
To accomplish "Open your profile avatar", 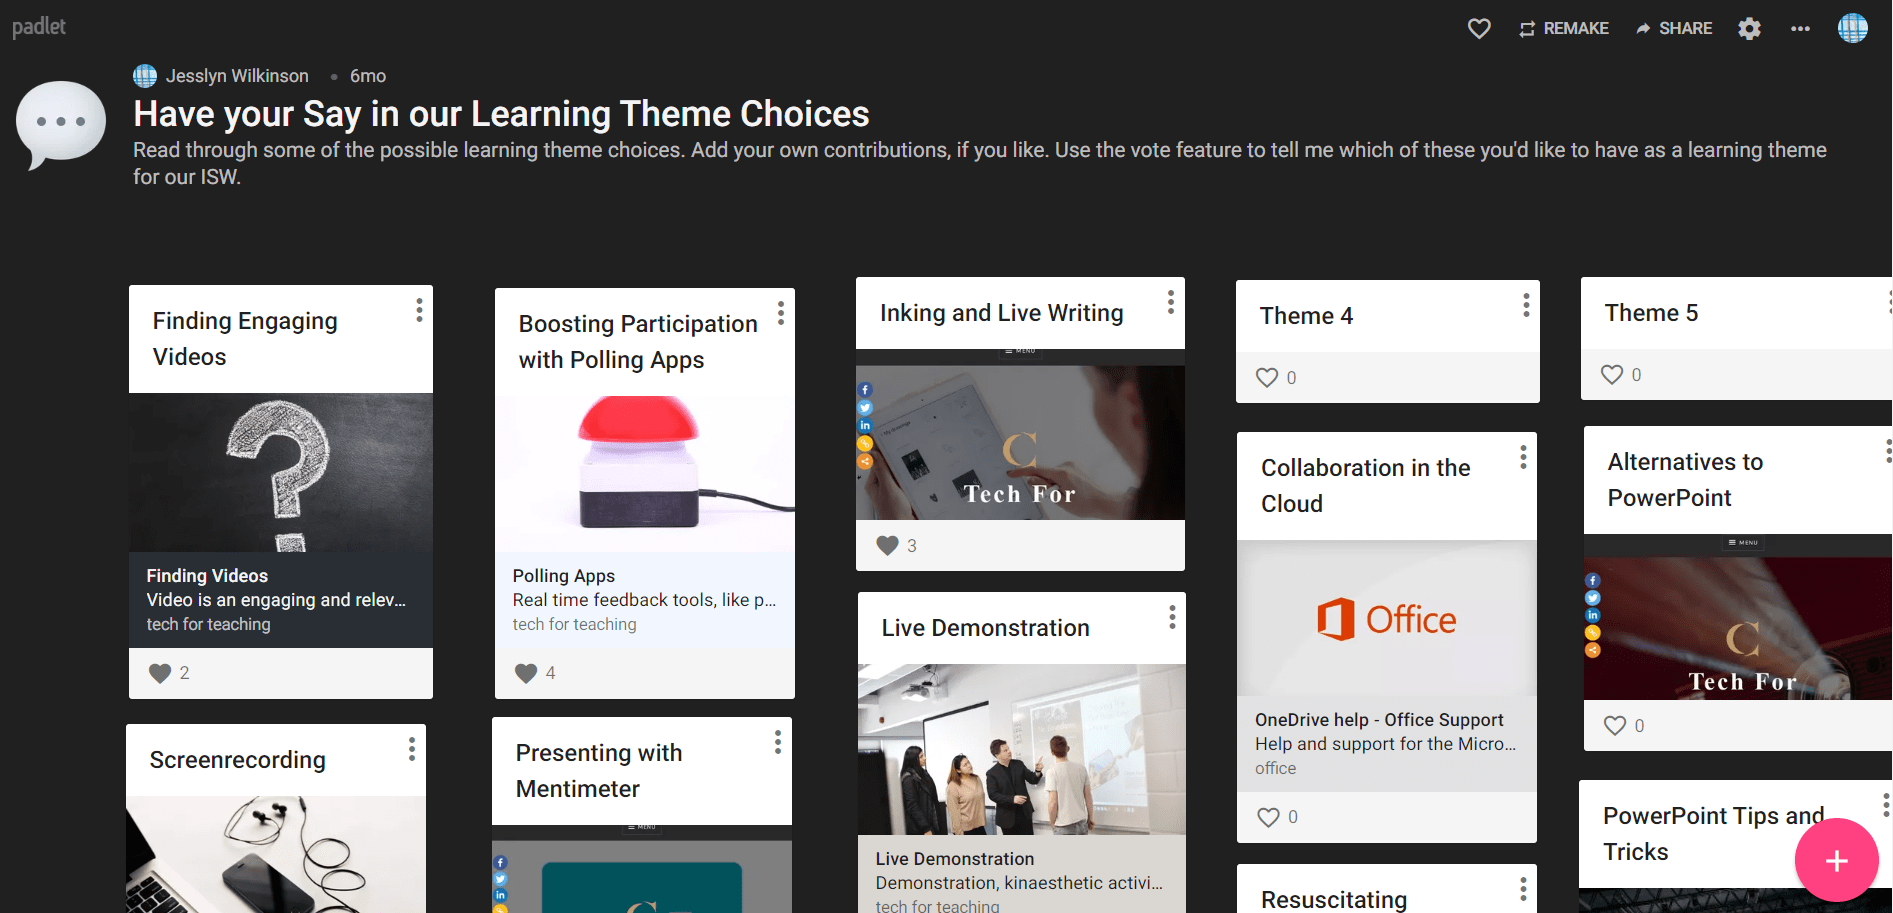I will [1853, 28].
